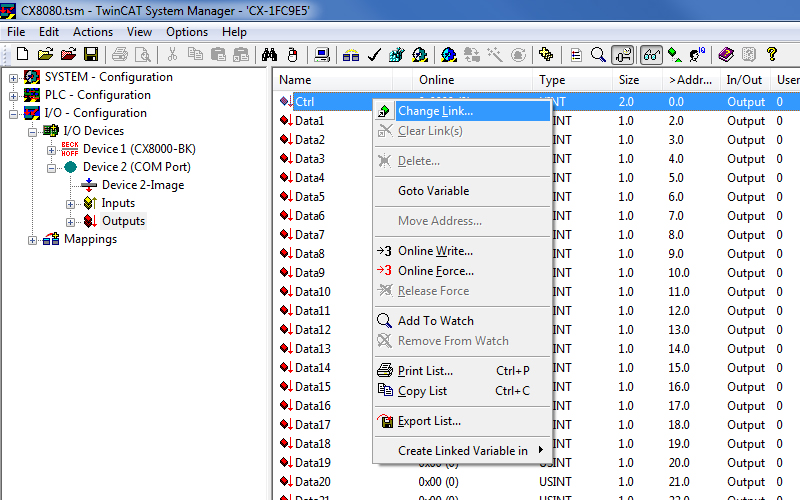This screenshot has width=800, height=500.
Task: Sort by the In/Out column header
Action: (745, 80)
